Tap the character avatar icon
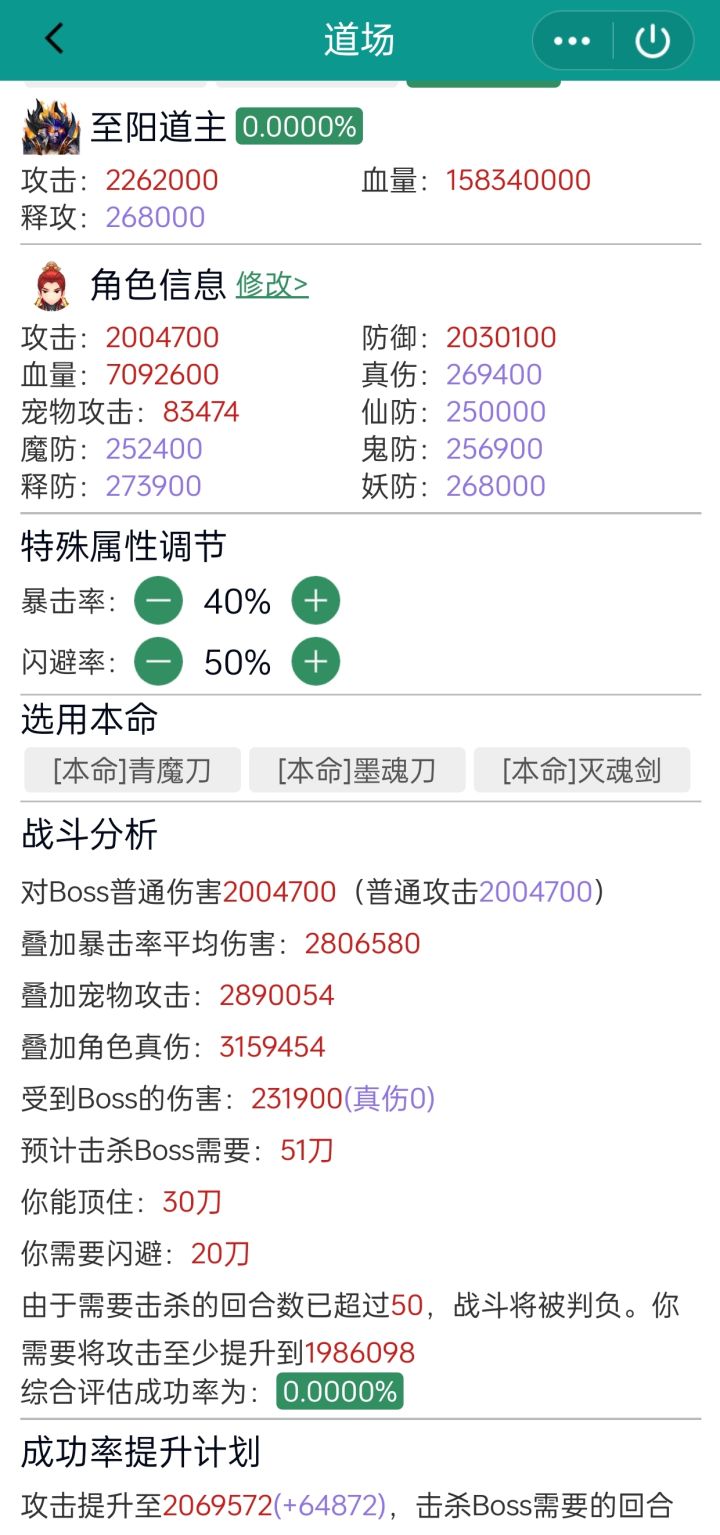Screen dimensions: 720x1535 [50, 286]
